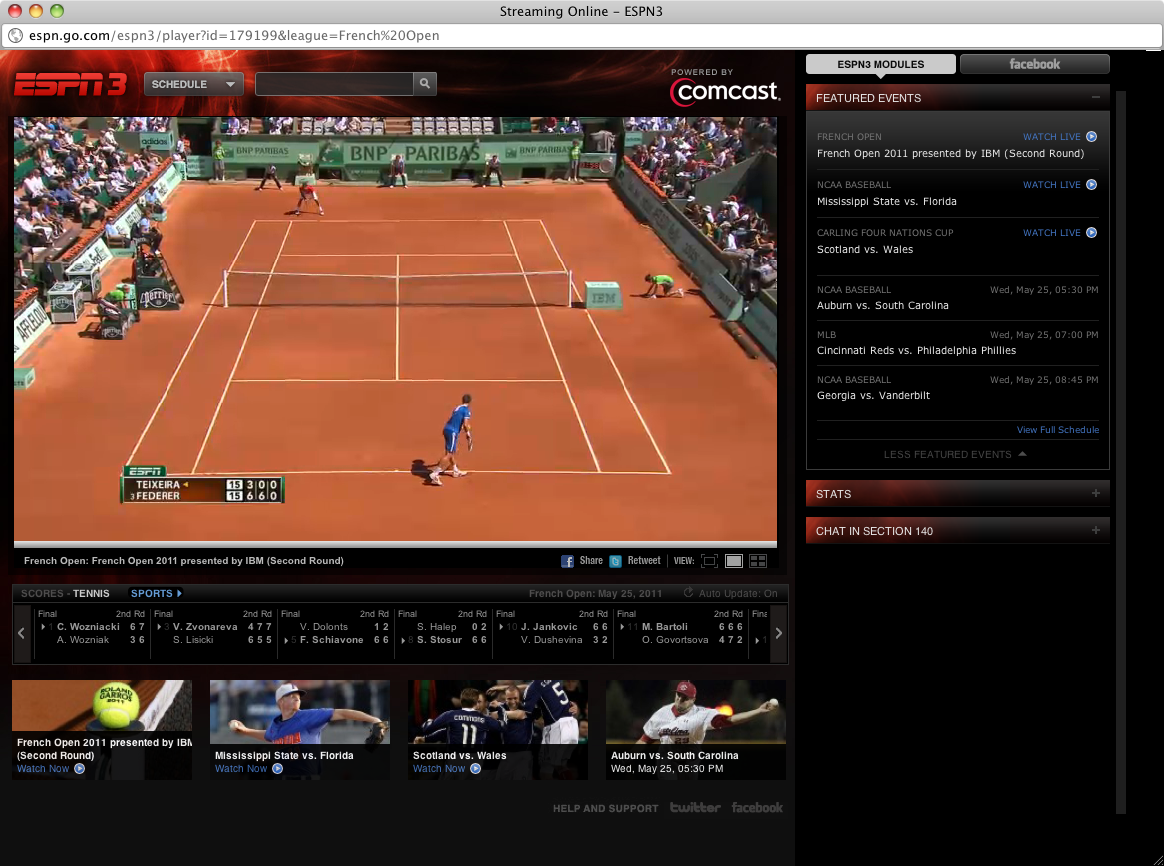
Task: Click Watch Live for Carling Four Nations Cup
Action: point(1052,232)
